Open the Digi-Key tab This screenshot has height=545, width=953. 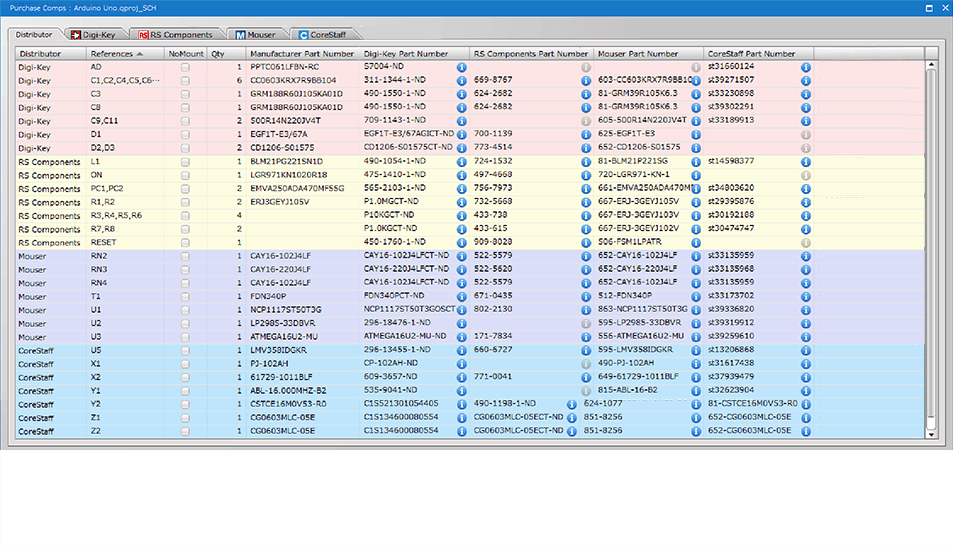pyautogui.click(x=93, y=35)
